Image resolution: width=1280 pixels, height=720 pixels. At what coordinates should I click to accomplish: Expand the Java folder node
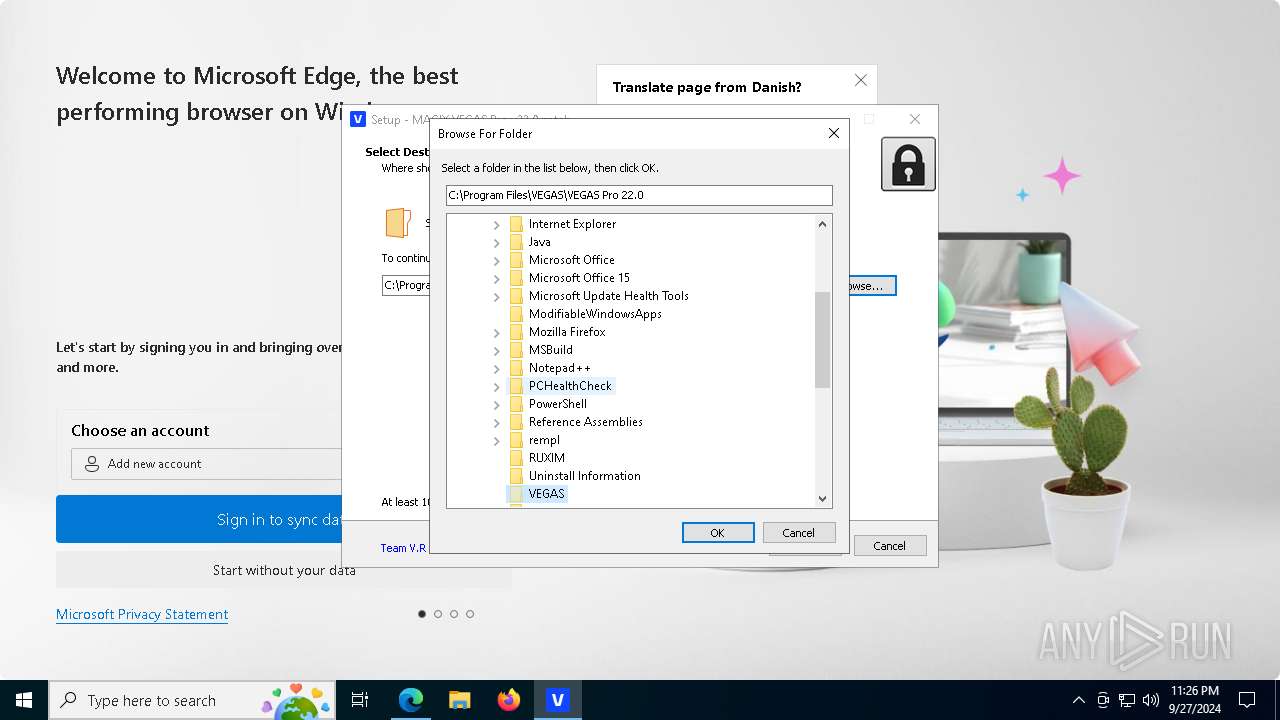coord(496,242)
